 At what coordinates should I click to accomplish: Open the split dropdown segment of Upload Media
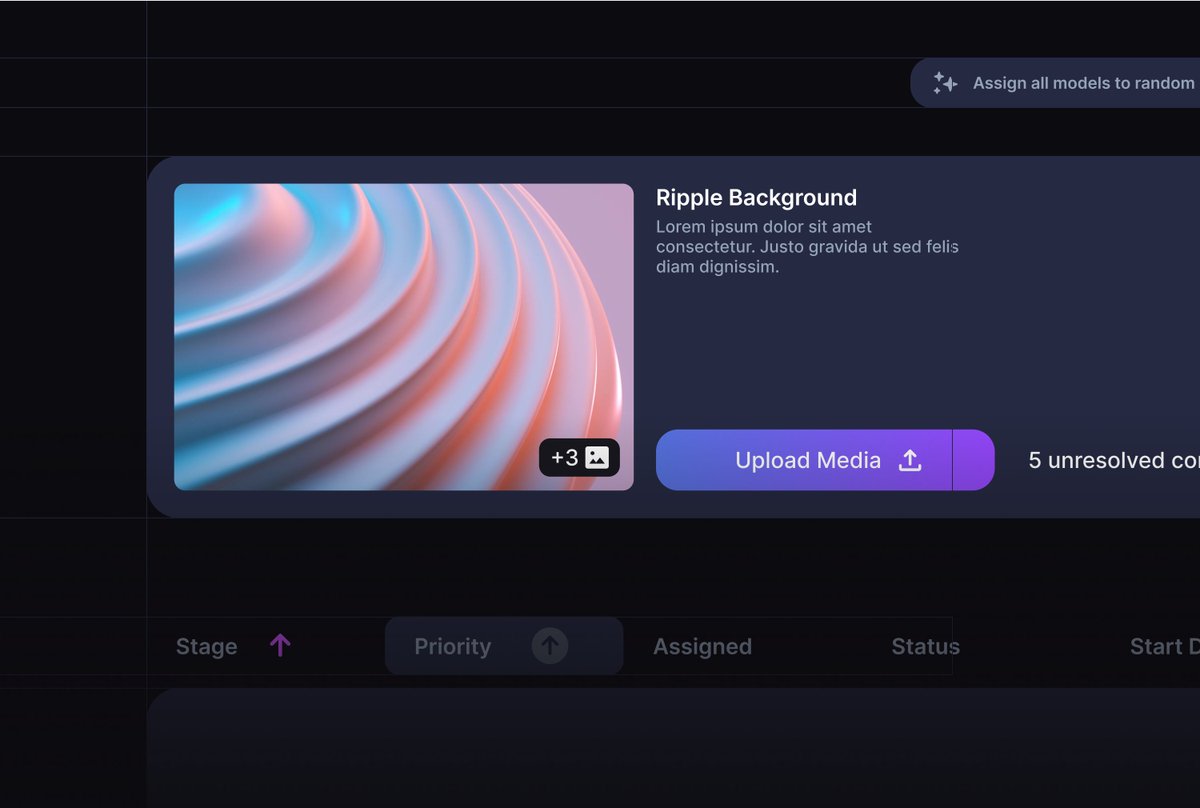click(x=974, y=460)
